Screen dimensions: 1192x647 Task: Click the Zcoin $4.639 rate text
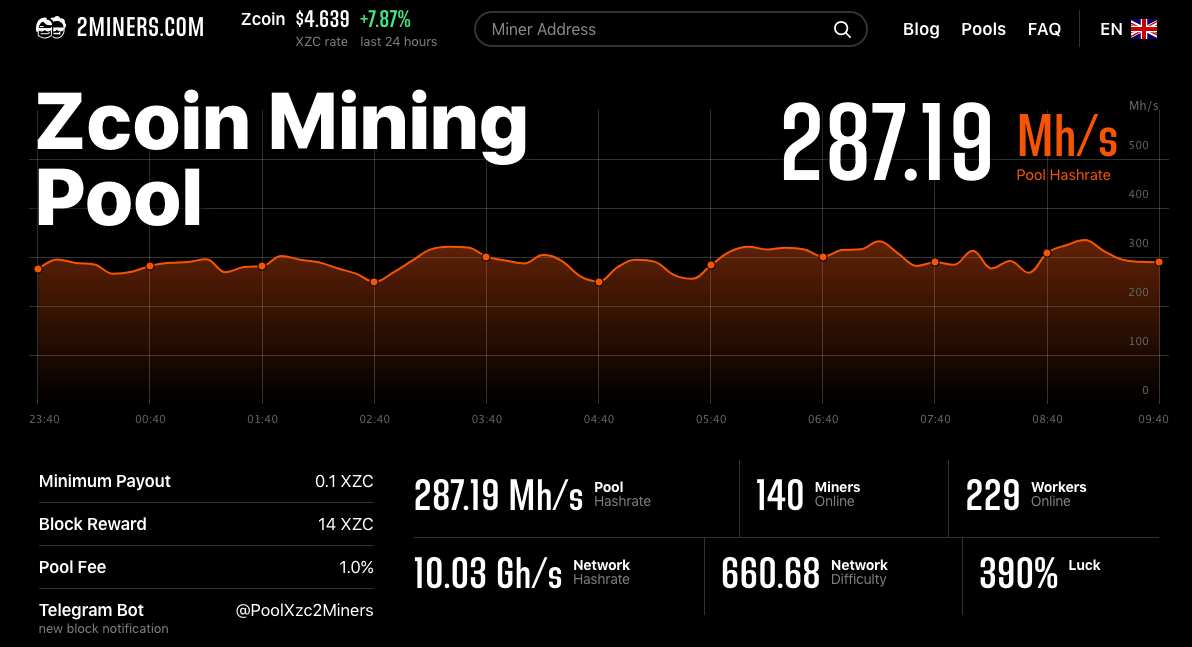(x=295, y=19)
